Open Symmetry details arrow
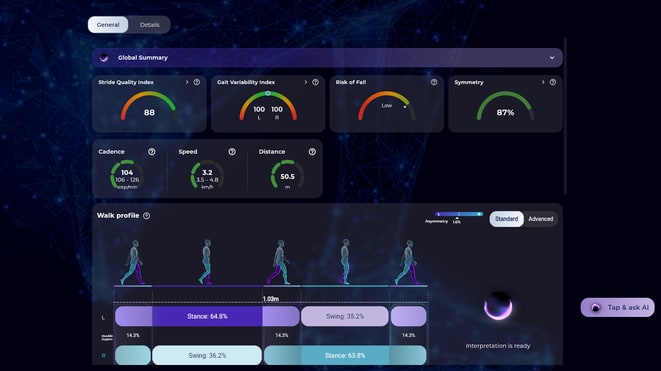The width and height of the screenshot is (661, 371). point(543,82)
